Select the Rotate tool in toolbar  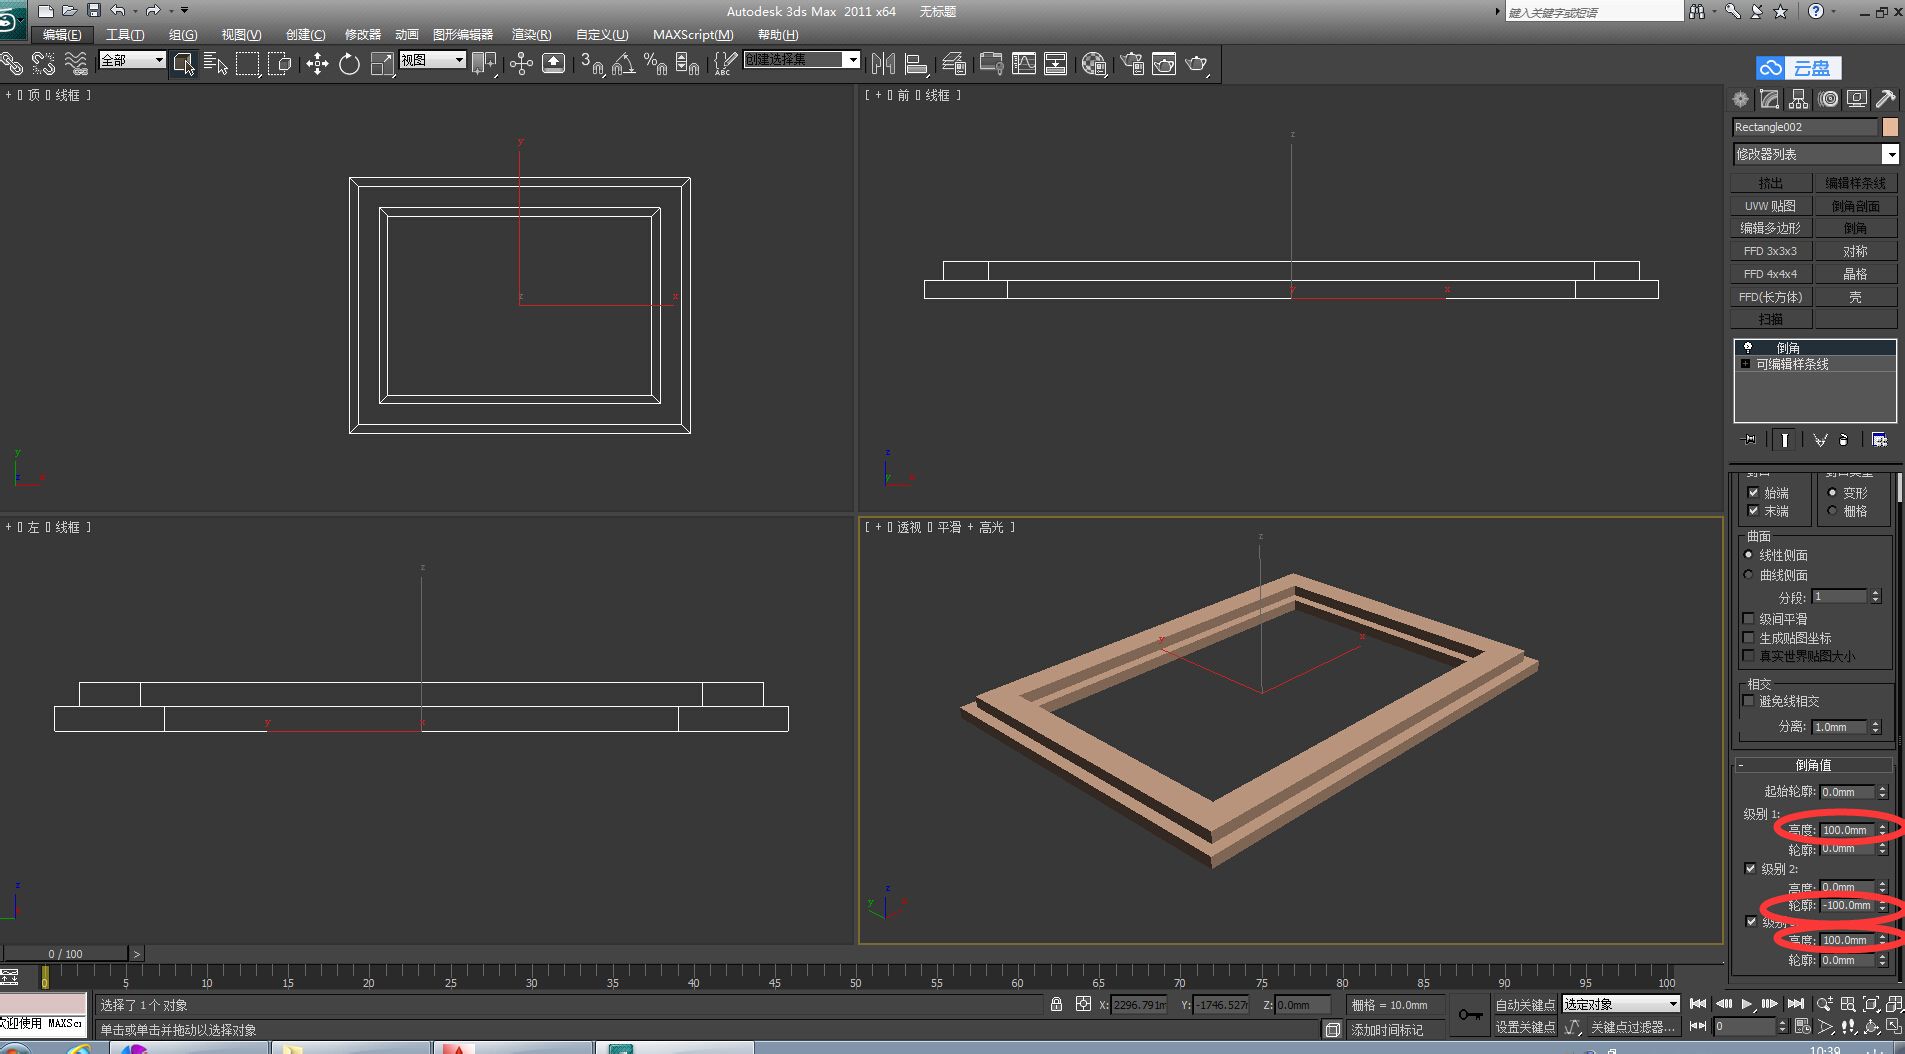coord(349,64)
